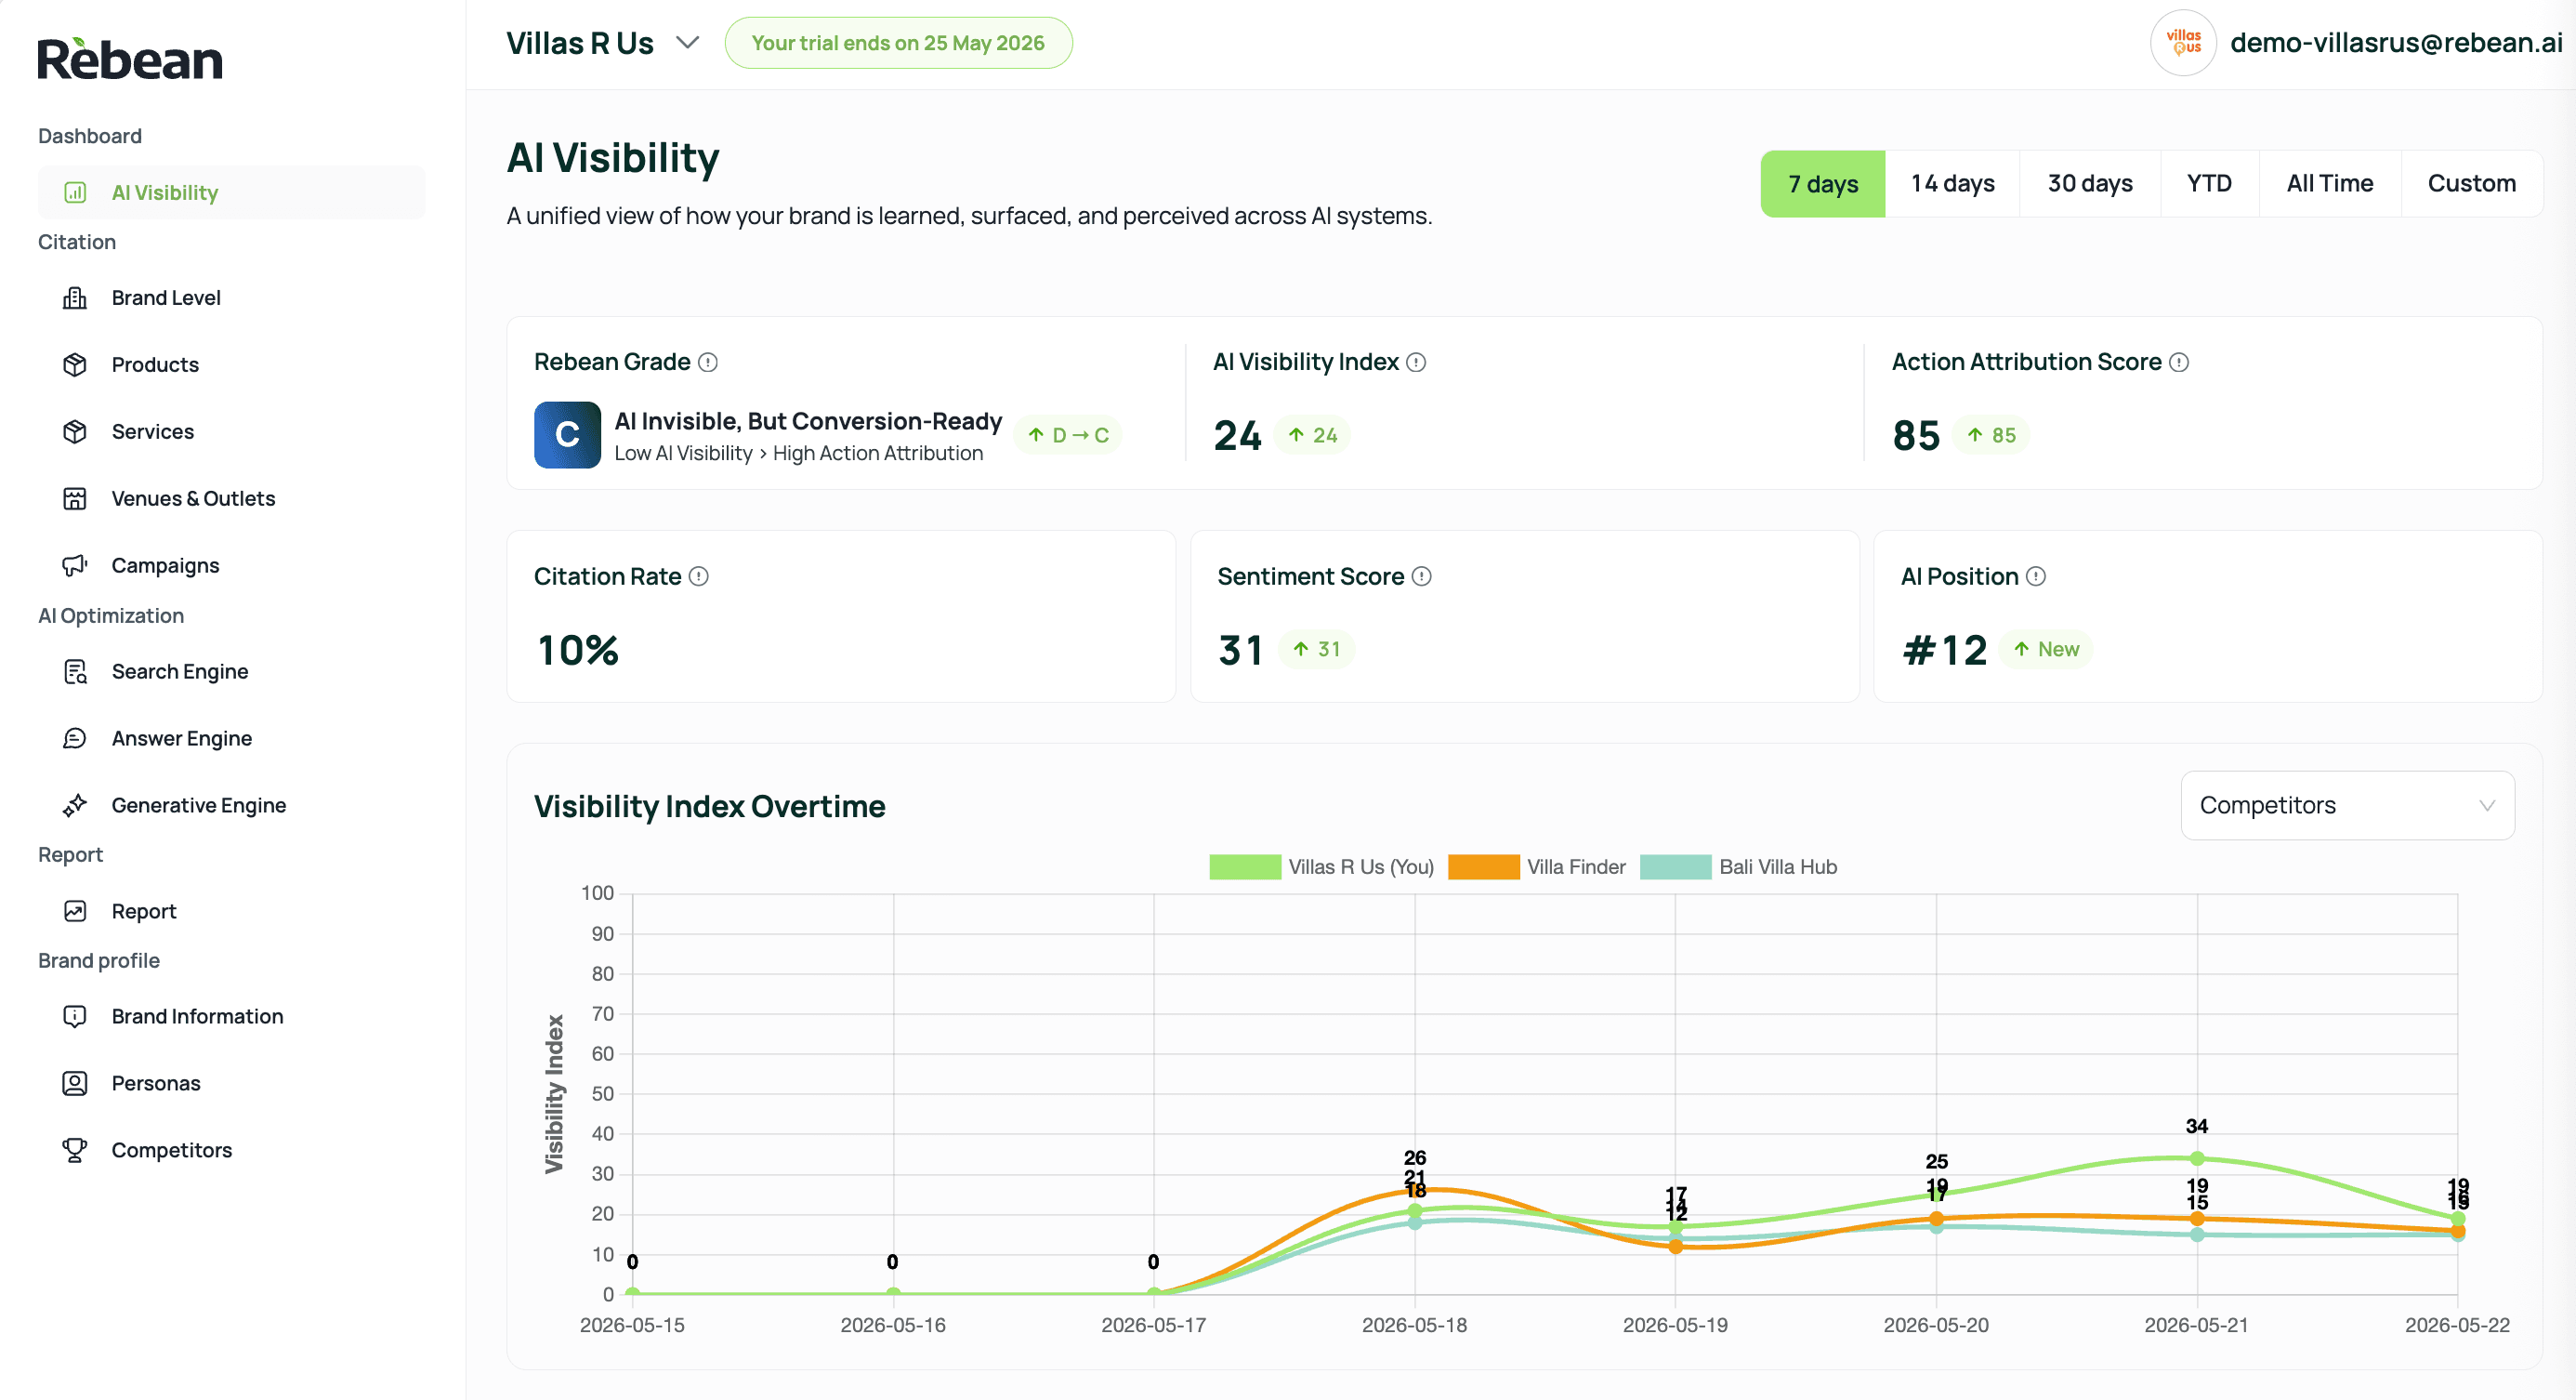Image resolution: width=2576 pixels, height=1400 pixels.
Task: Click the Competitors trophy icon
Action: [75, 1151]
